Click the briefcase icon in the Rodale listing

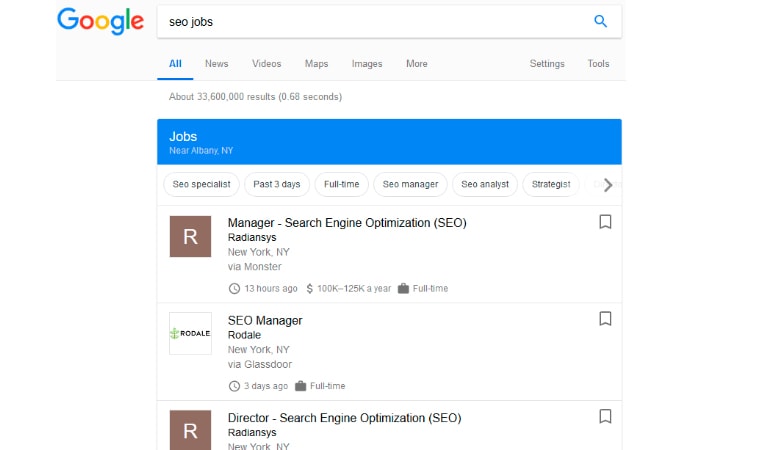pos(300,386)
